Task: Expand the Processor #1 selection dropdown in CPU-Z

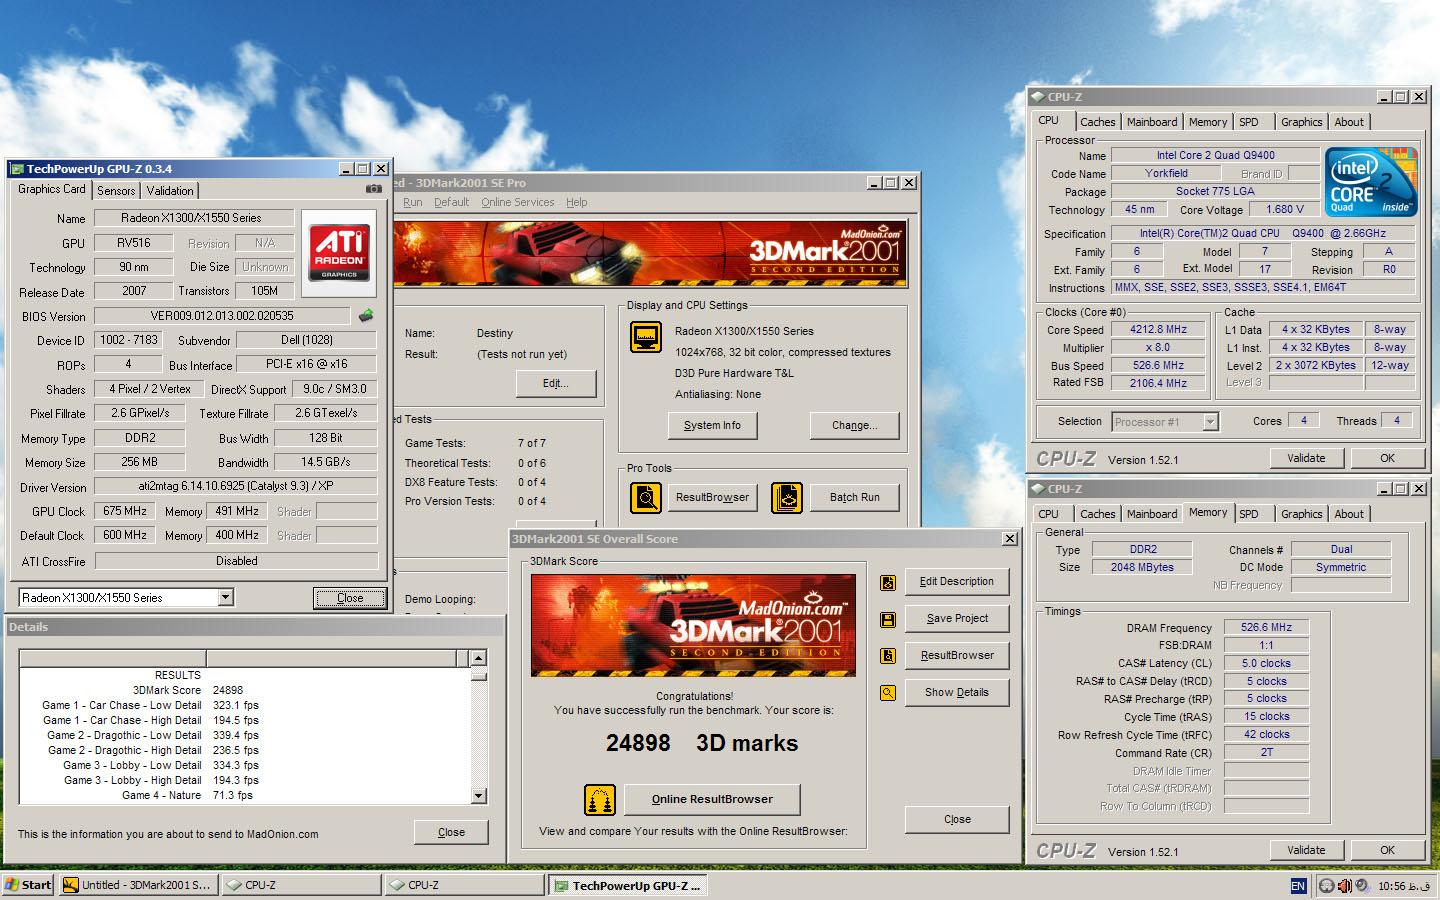Action: (1210, 422)
